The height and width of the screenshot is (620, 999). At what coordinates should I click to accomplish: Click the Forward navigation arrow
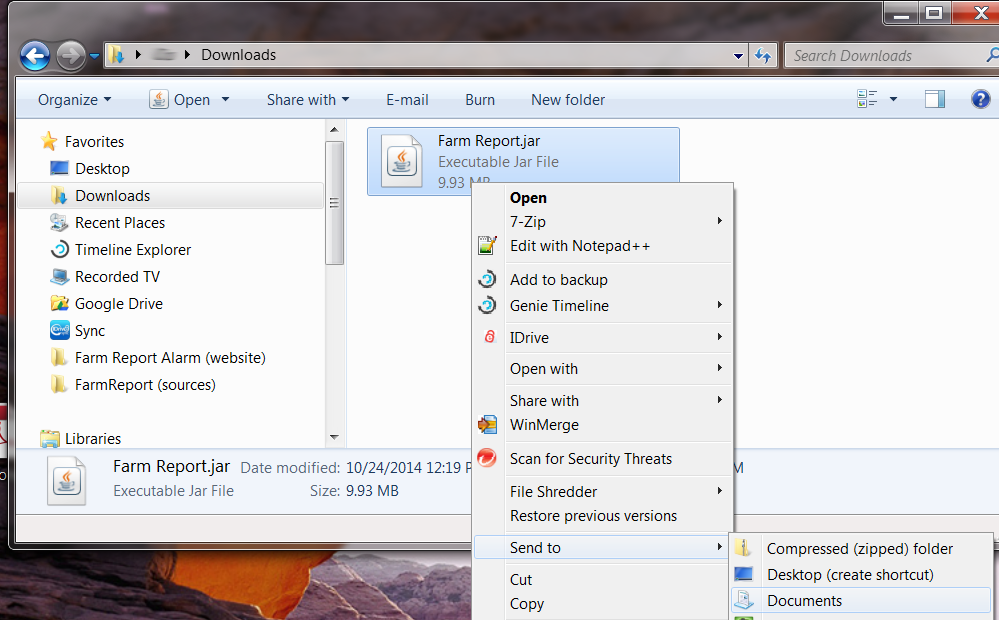71,56
